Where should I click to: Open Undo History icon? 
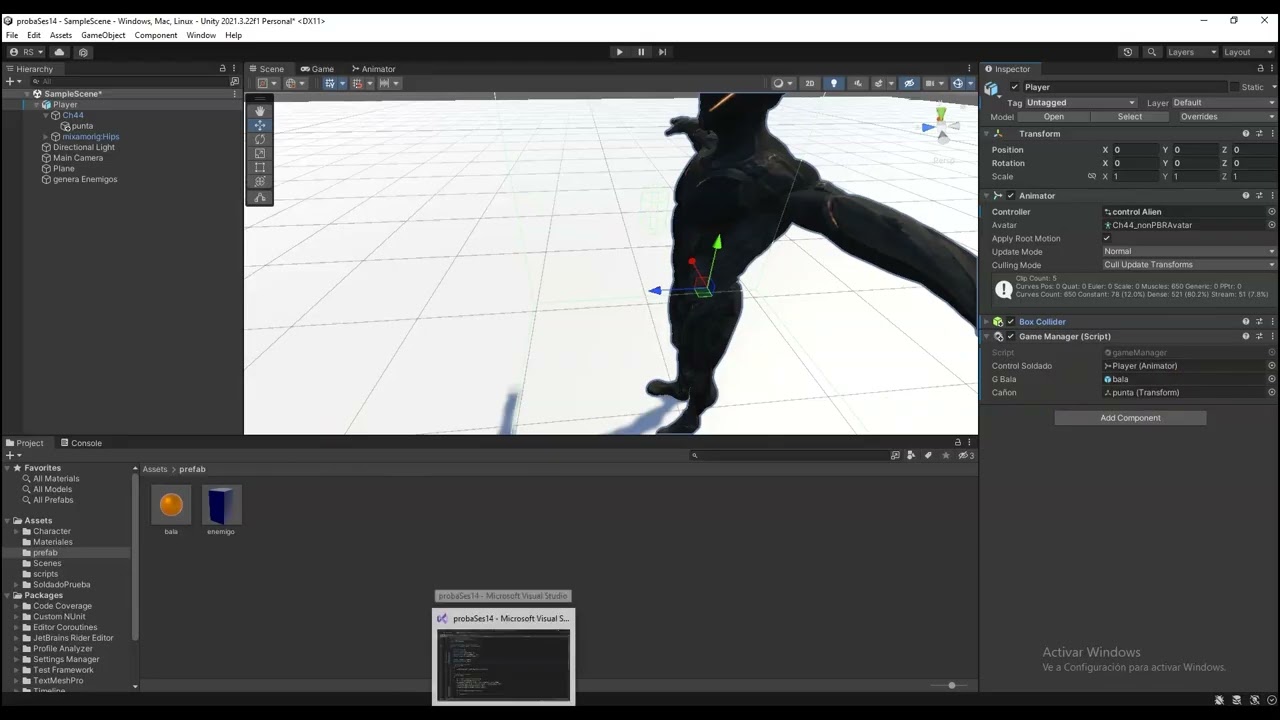click(1128, 52)
